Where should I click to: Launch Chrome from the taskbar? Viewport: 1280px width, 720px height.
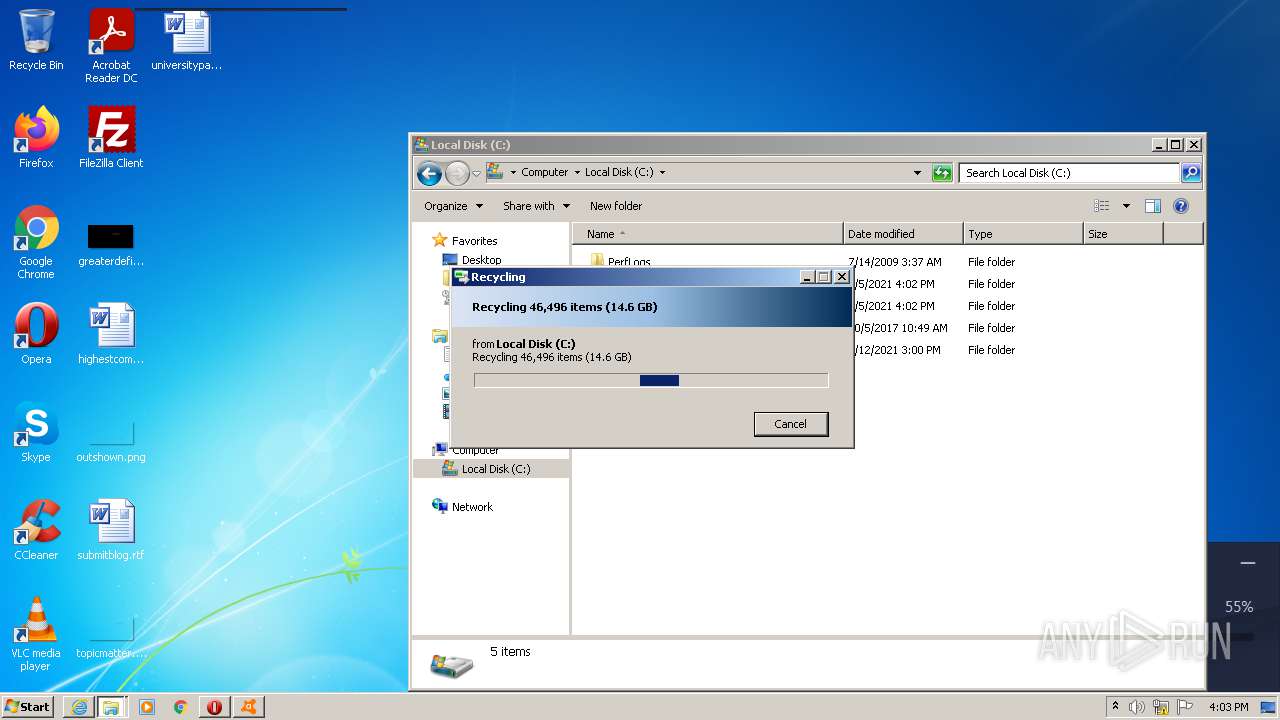click(x=181, y=707)
